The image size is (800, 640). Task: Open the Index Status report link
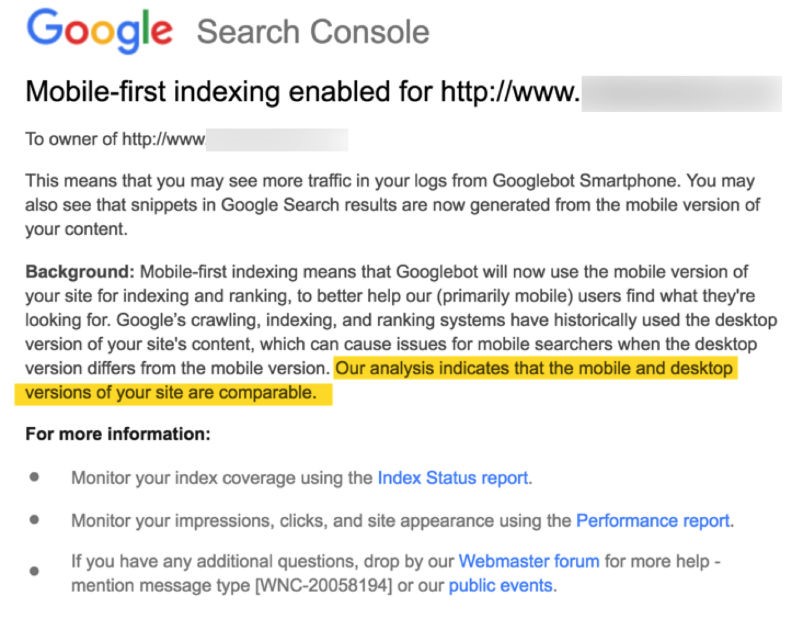pos(452,478)
